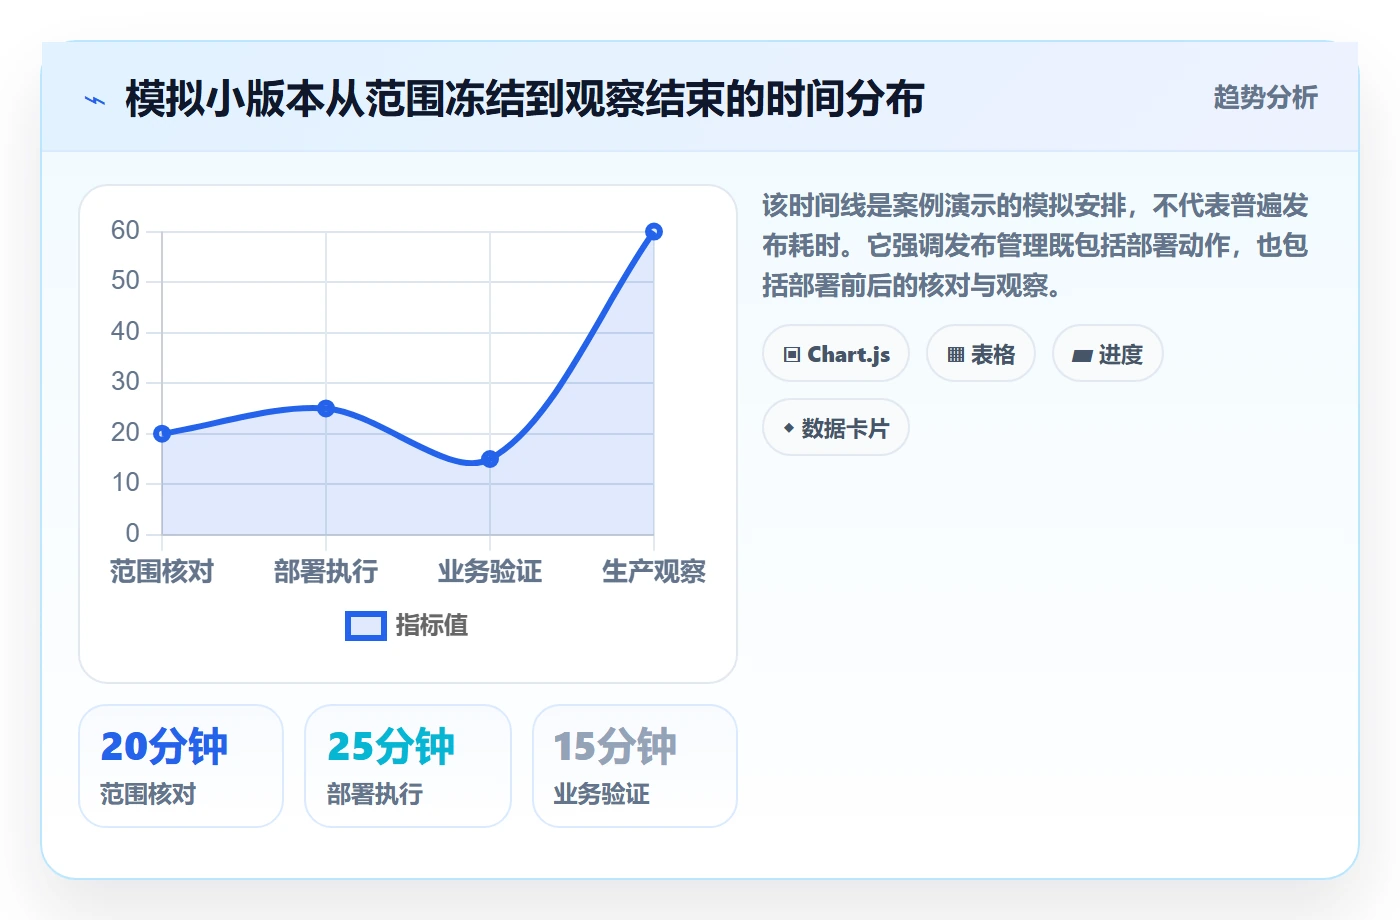Select the 数据卡片 tag chip
1400x920 pixels.
pos(836,428)
